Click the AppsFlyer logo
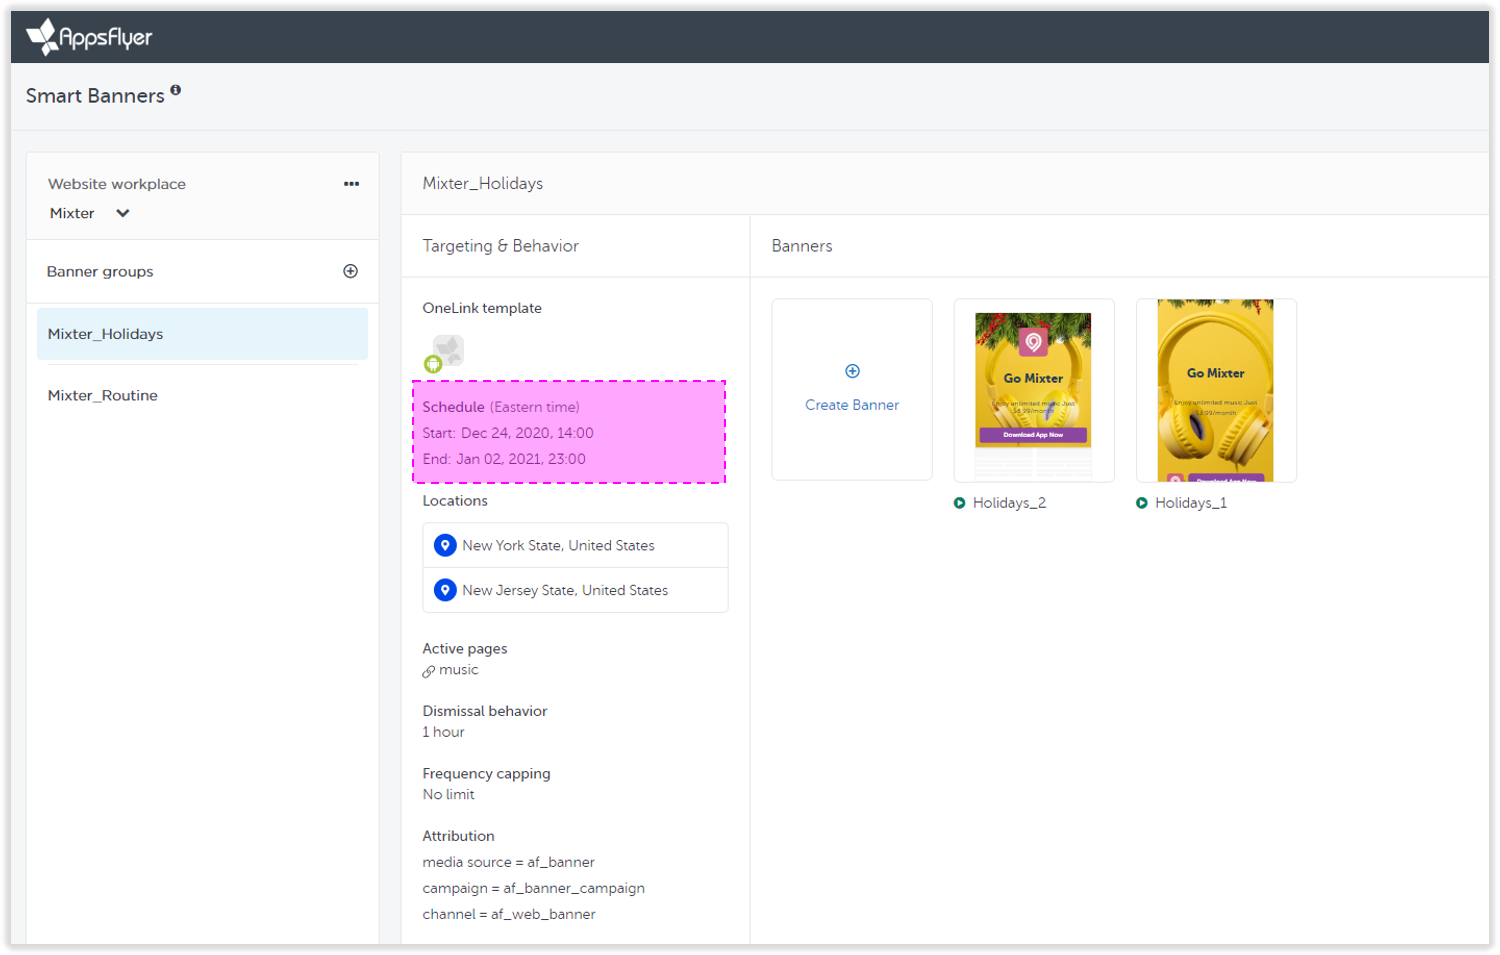 tap(89, 37)
